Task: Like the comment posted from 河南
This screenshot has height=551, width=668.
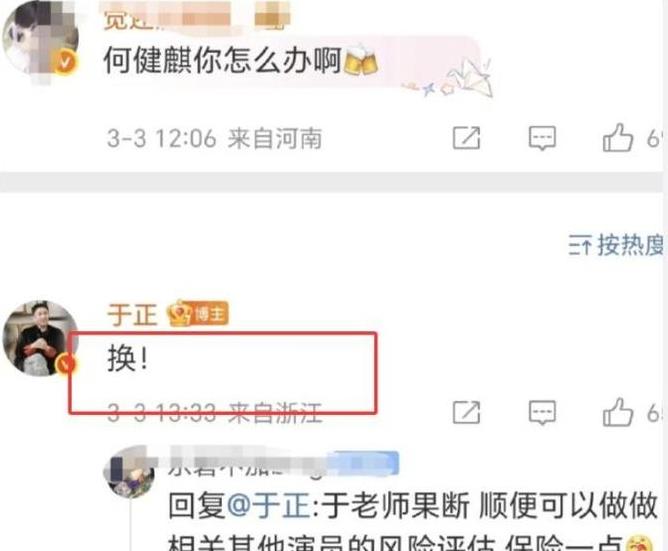Action: click(x=617, y=137)
